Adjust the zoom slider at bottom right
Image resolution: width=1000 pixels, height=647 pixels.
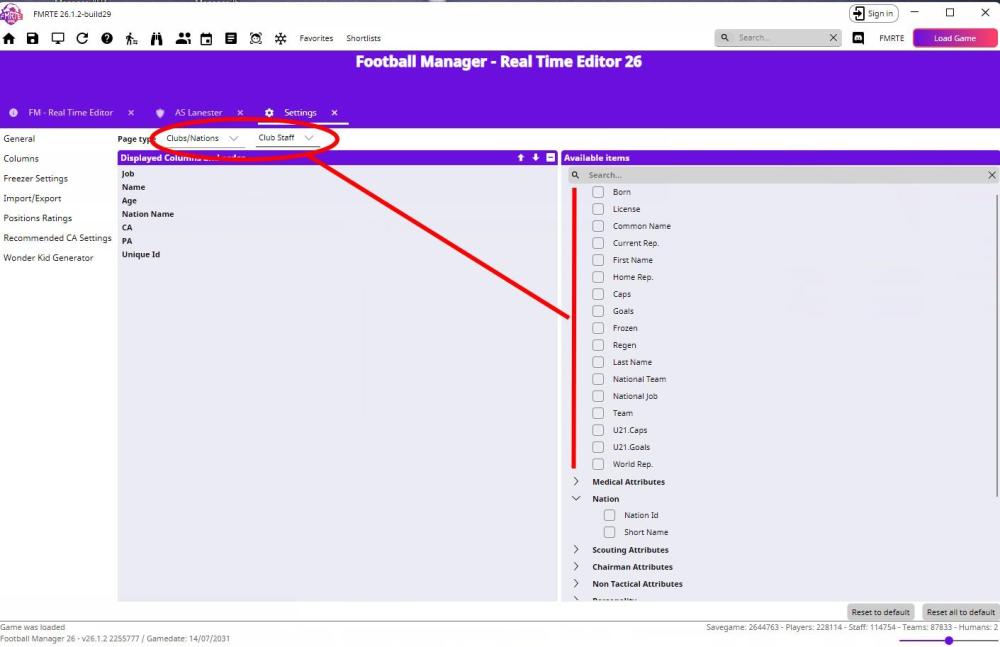[948, 641]
